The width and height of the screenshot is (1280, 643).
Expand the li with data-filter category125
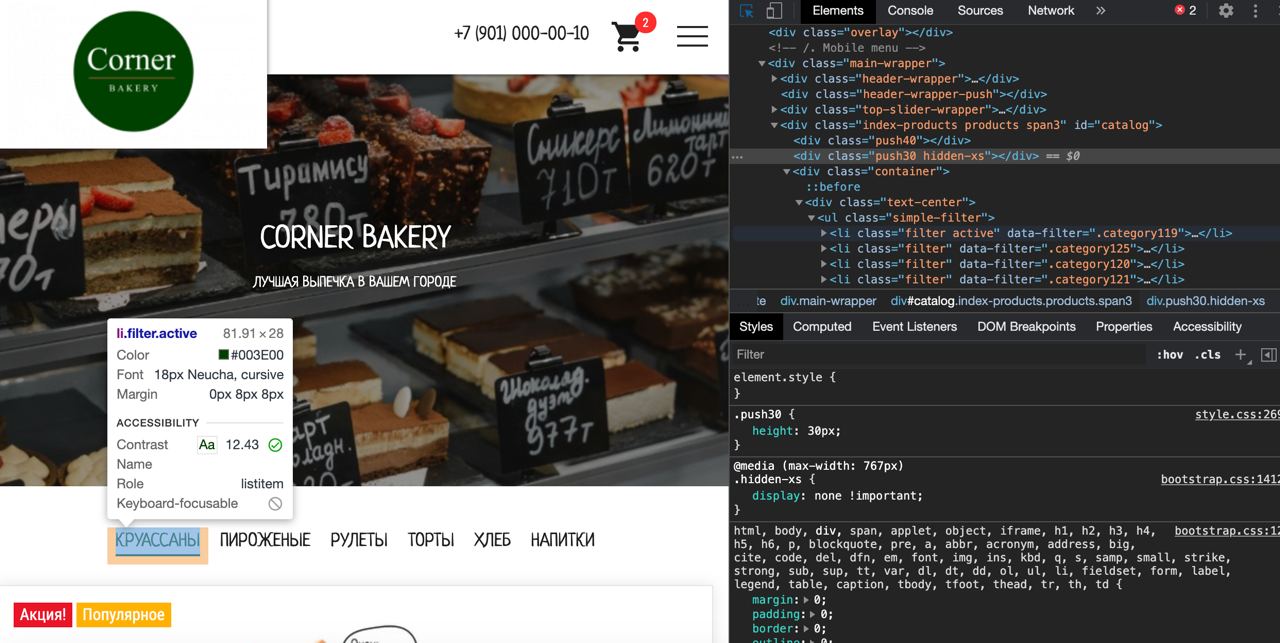coord(824,249)
